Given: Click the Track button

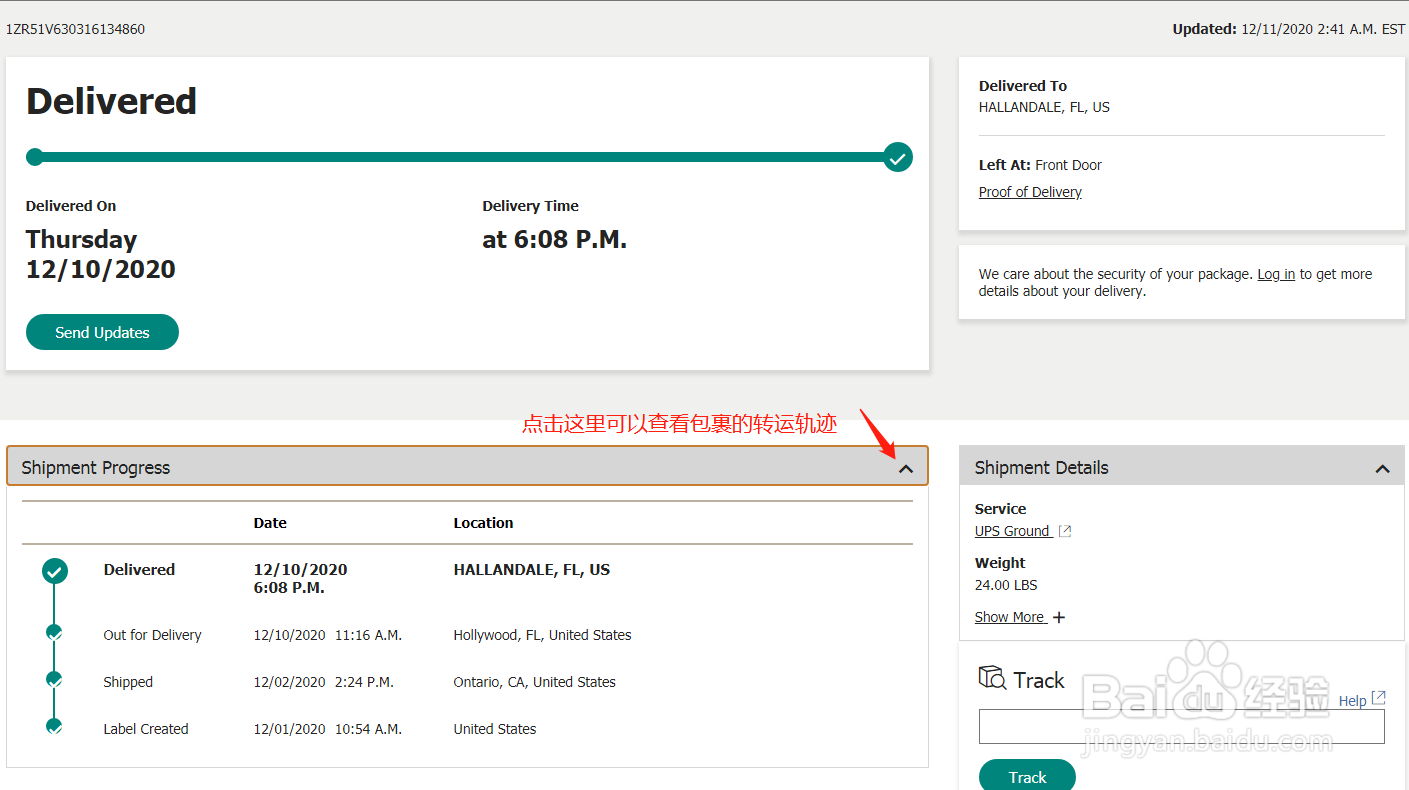Looking at the screenshot, I should 1027,777.
